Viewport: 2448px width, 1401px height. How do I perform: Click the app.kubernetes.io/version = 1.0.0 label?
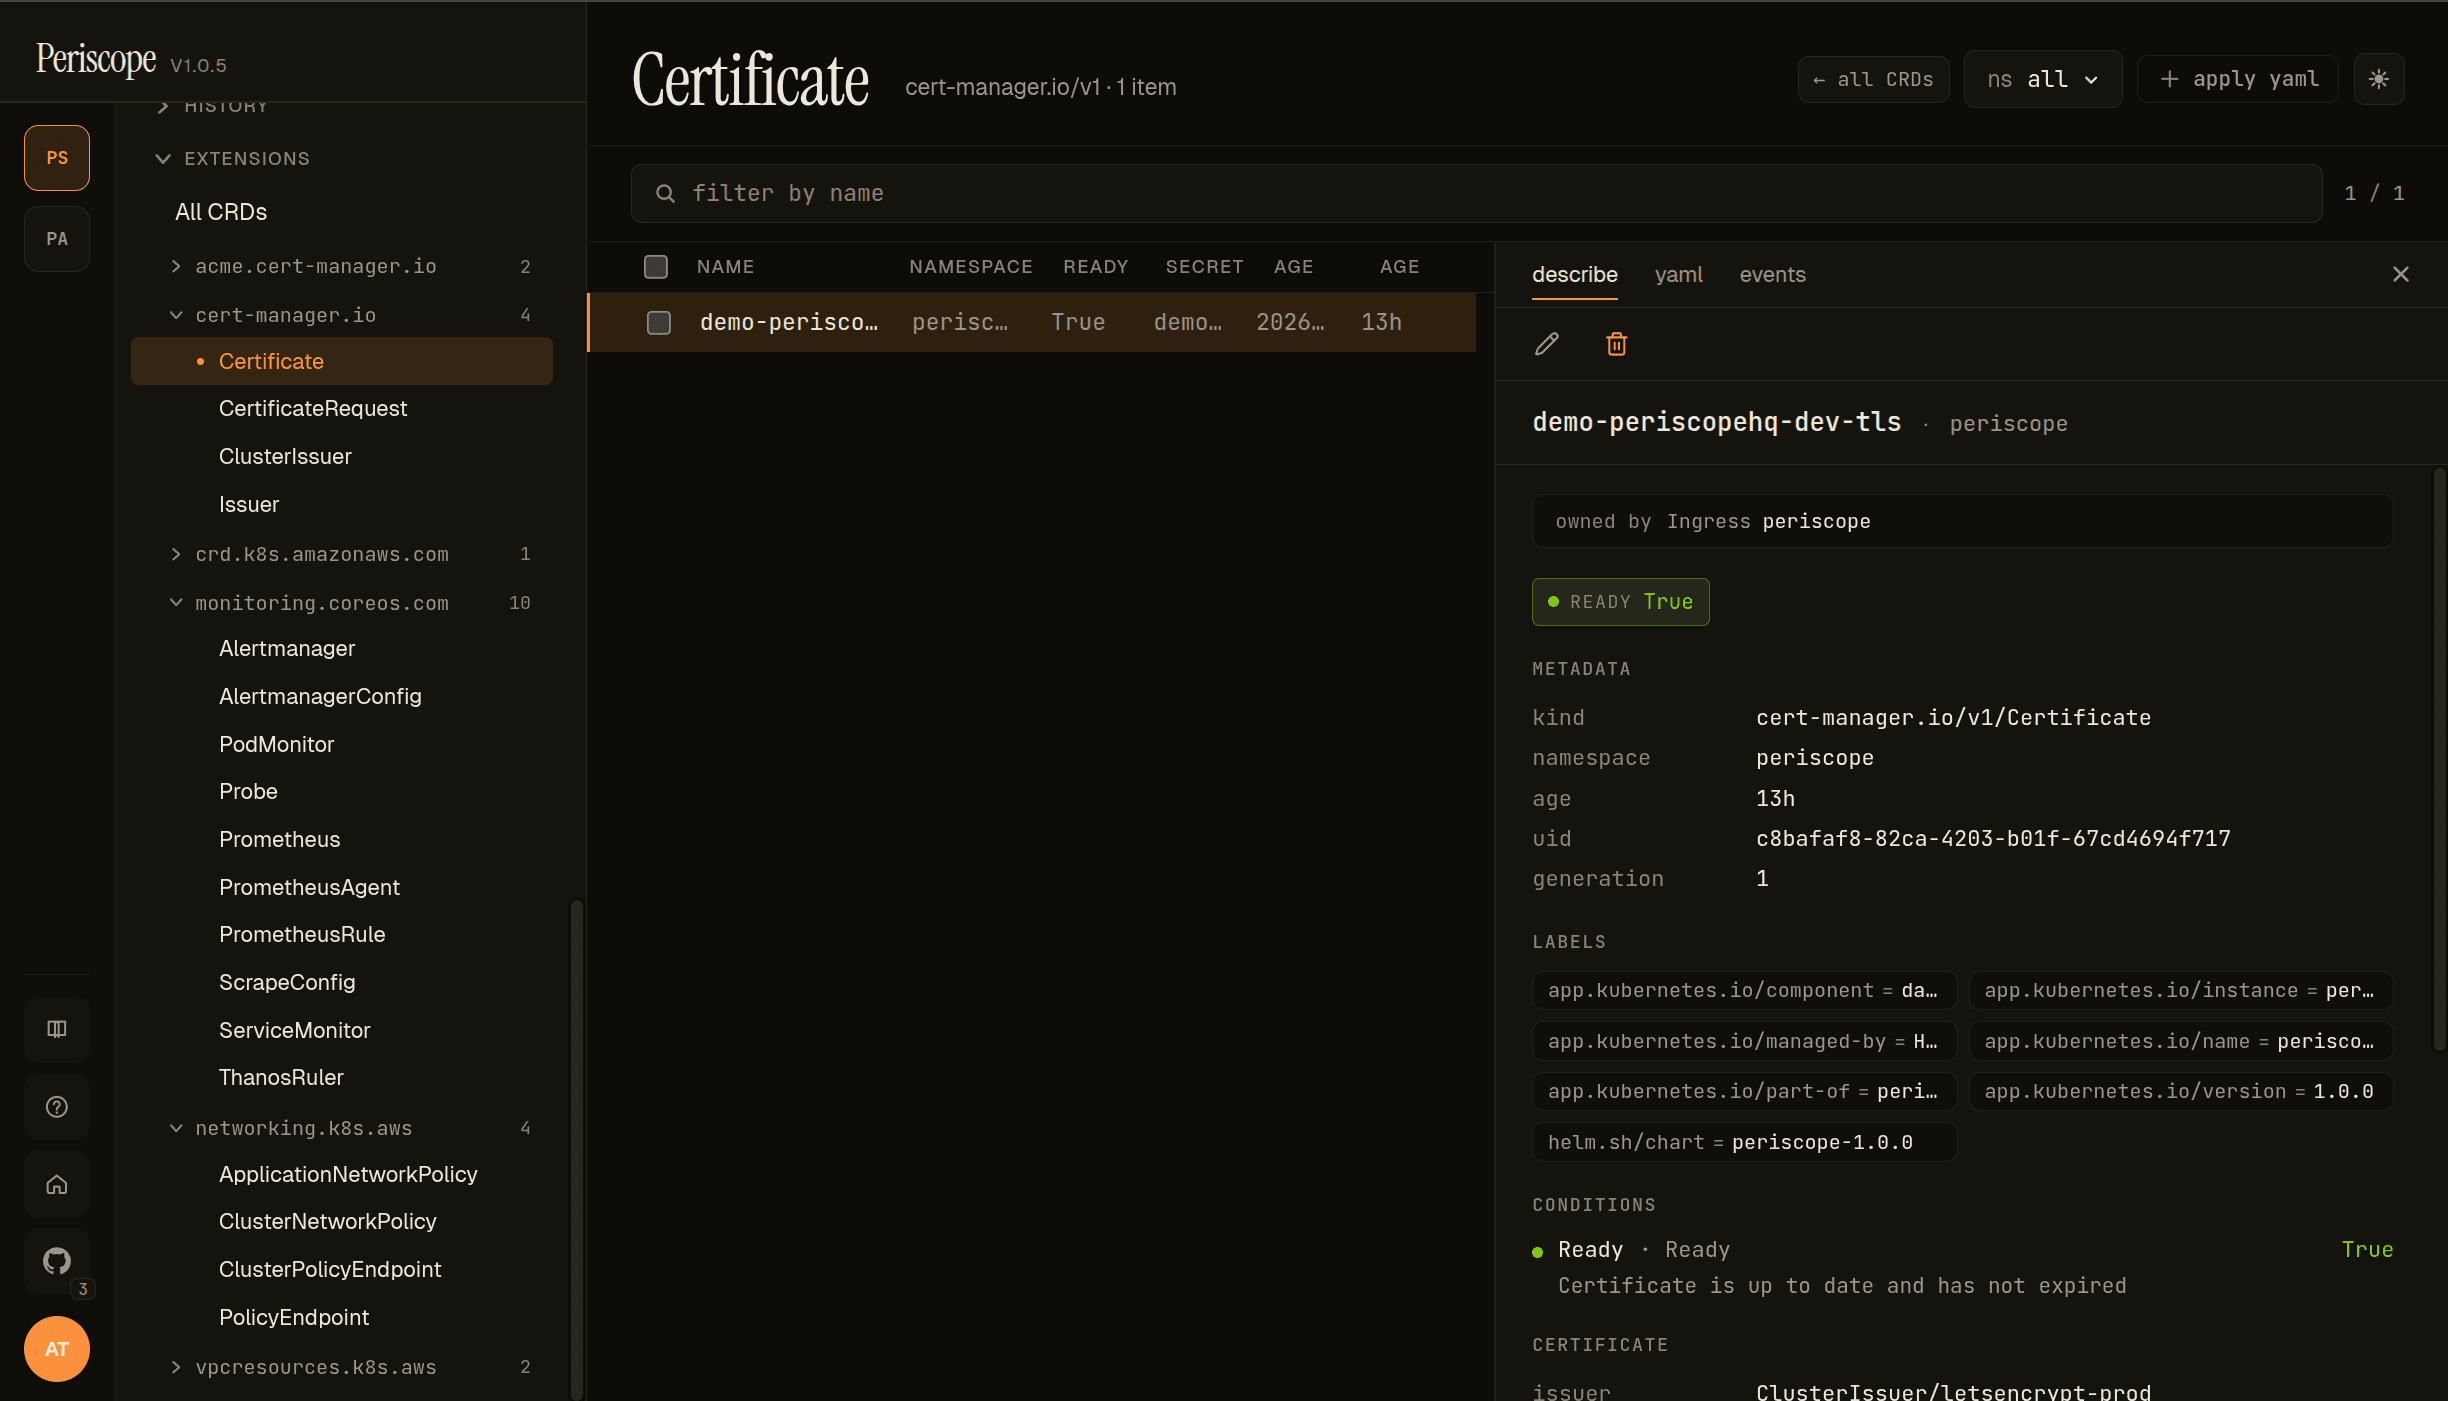tap(2180, 1091)
